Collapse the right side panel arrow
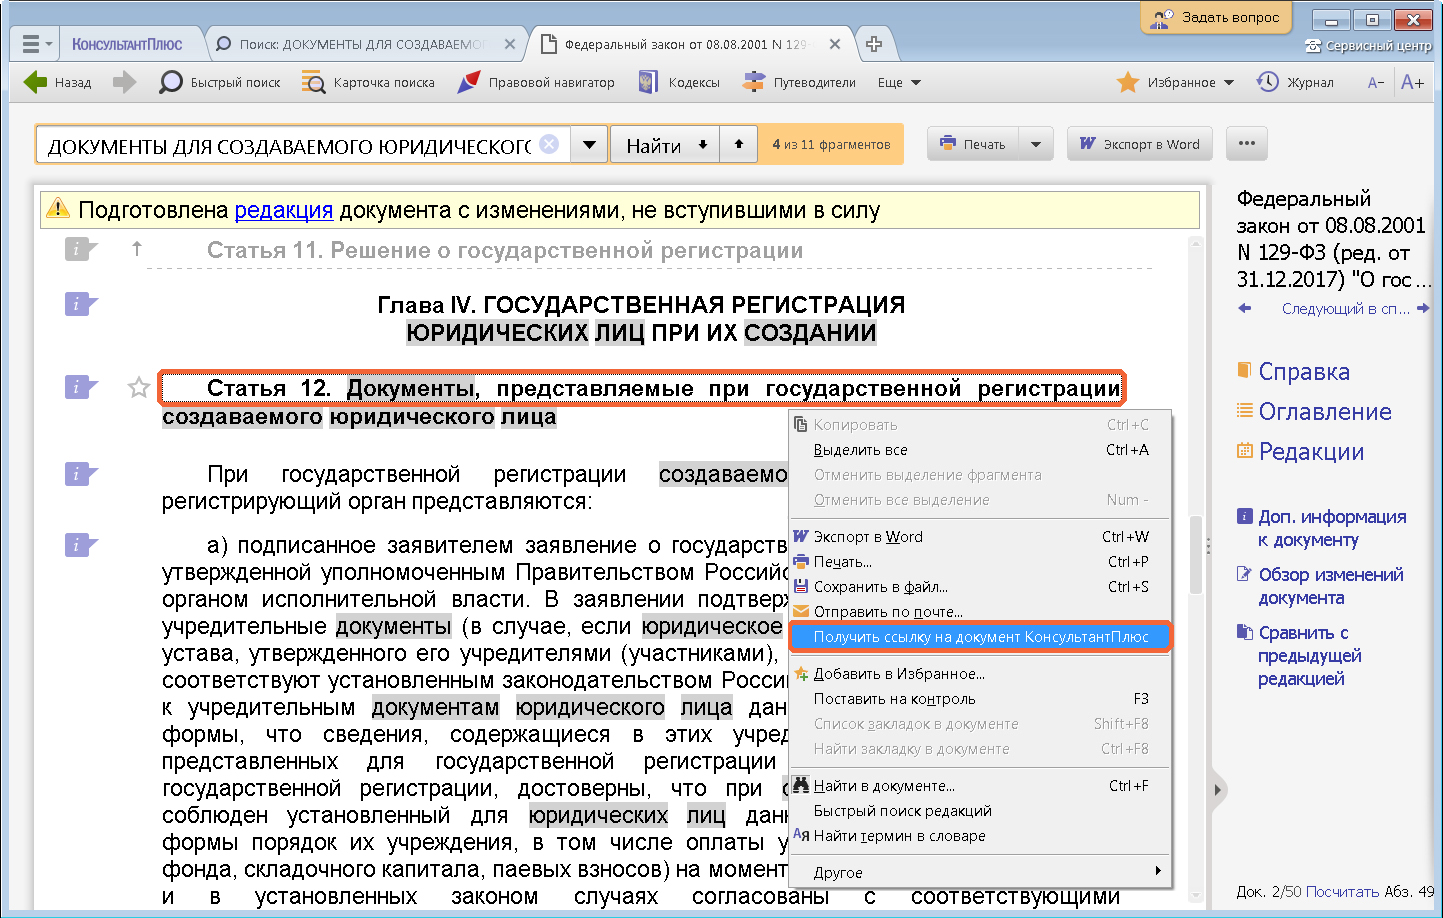 [1217, 790]
